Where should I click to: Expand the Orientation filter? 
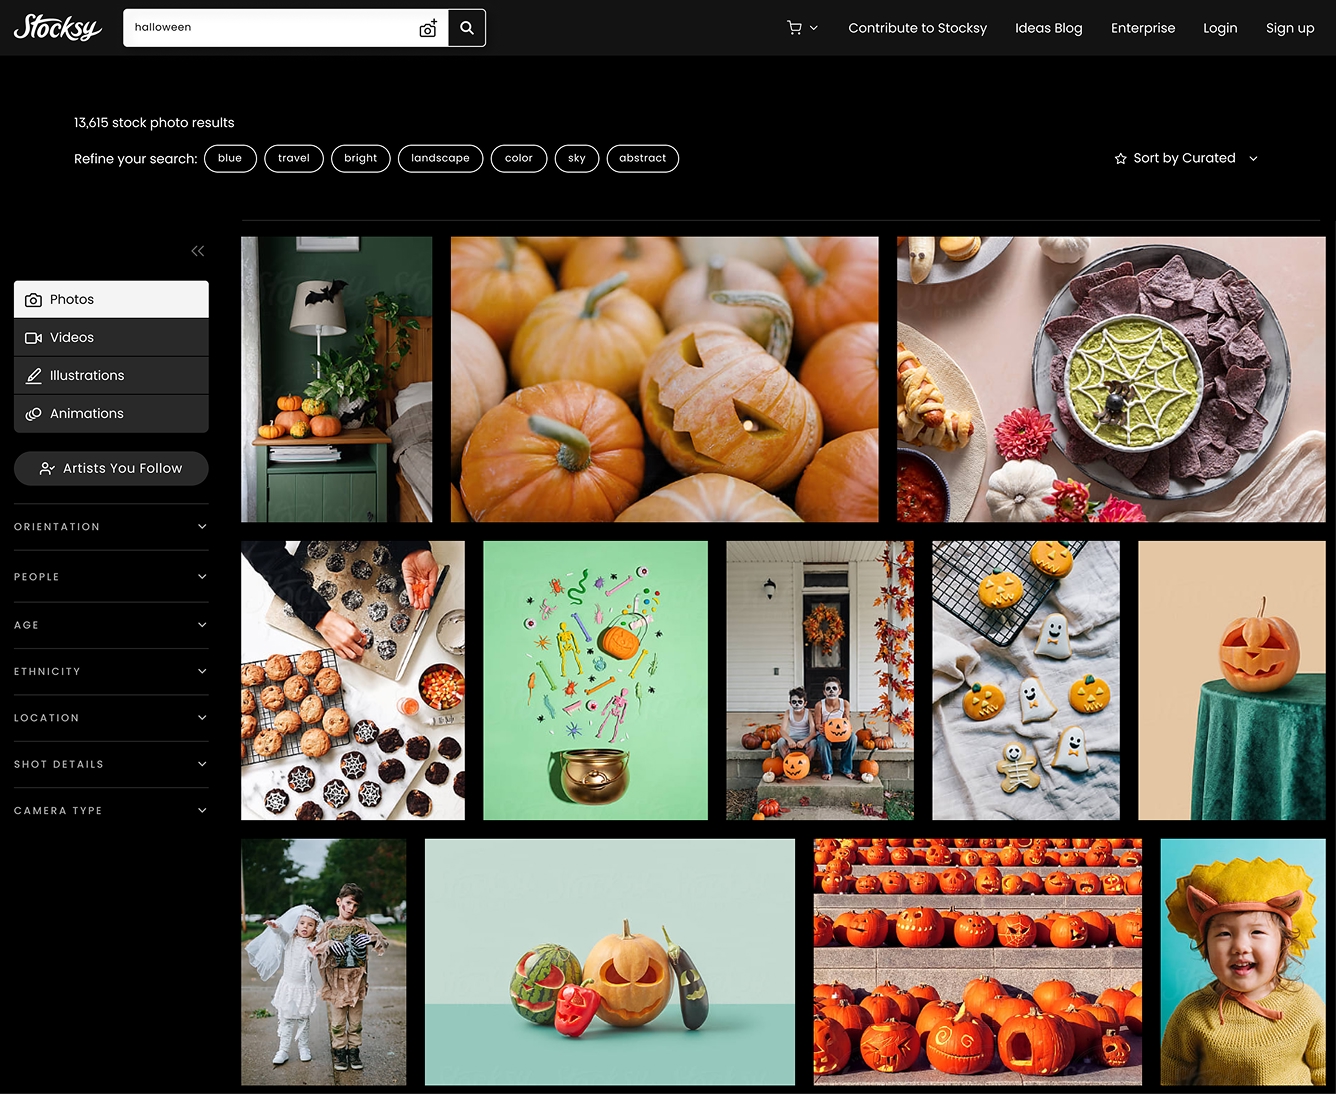point(111,527)
